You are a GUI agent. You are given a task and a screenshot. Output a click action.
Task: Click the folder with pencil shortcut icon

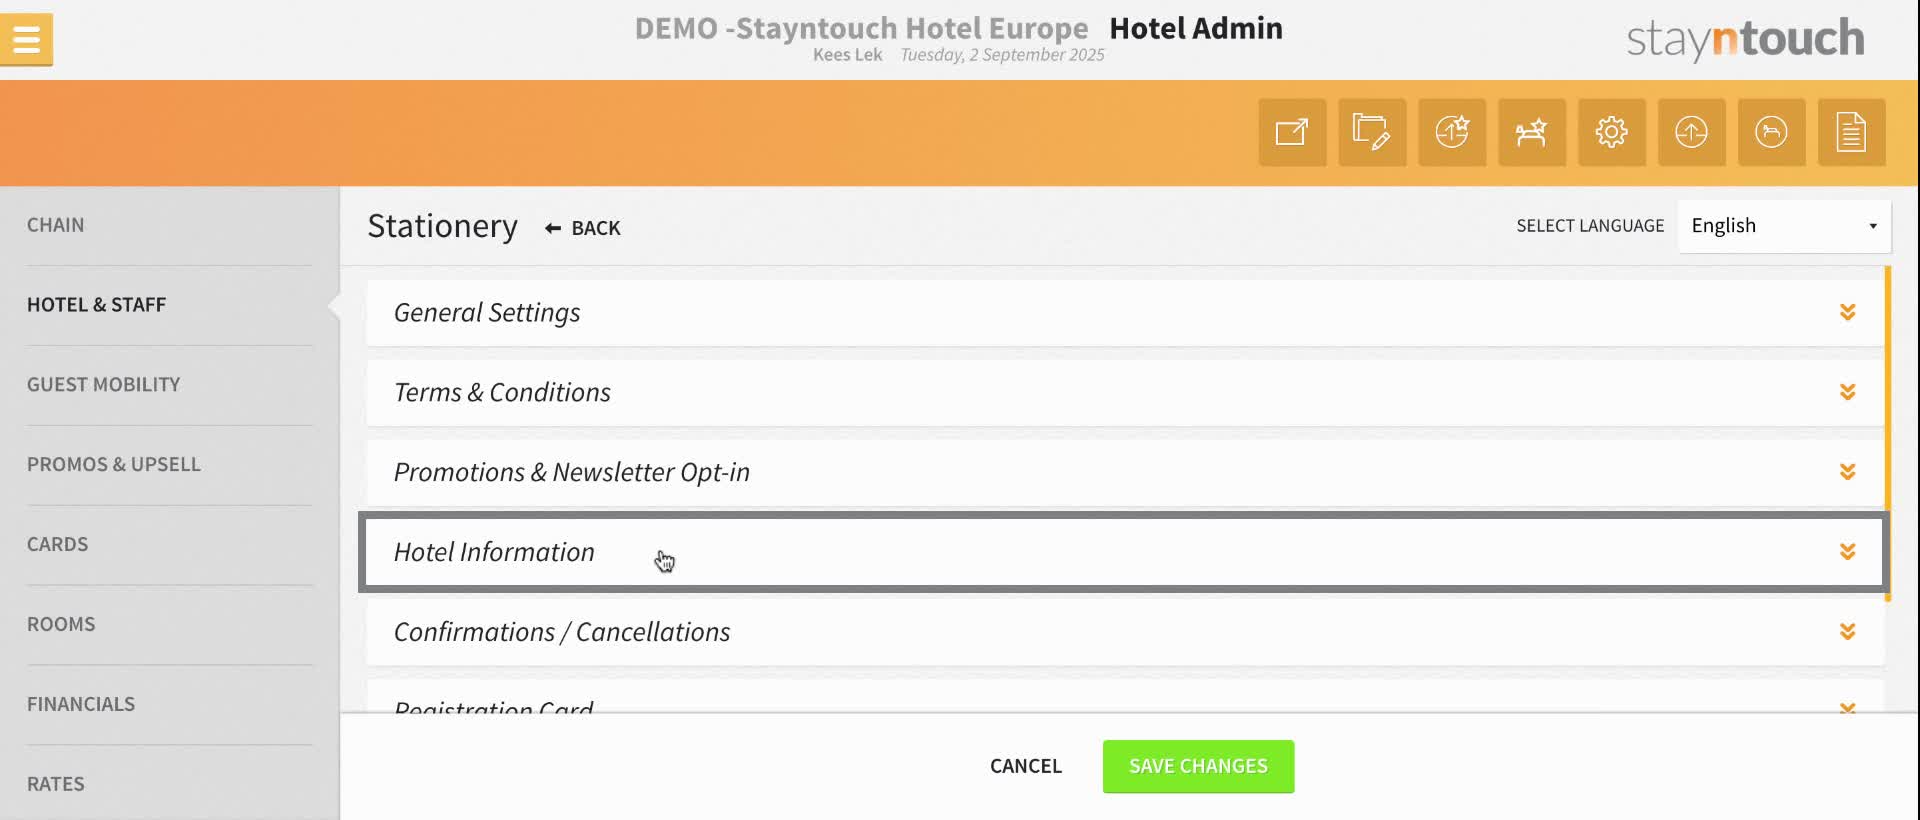1372,132
